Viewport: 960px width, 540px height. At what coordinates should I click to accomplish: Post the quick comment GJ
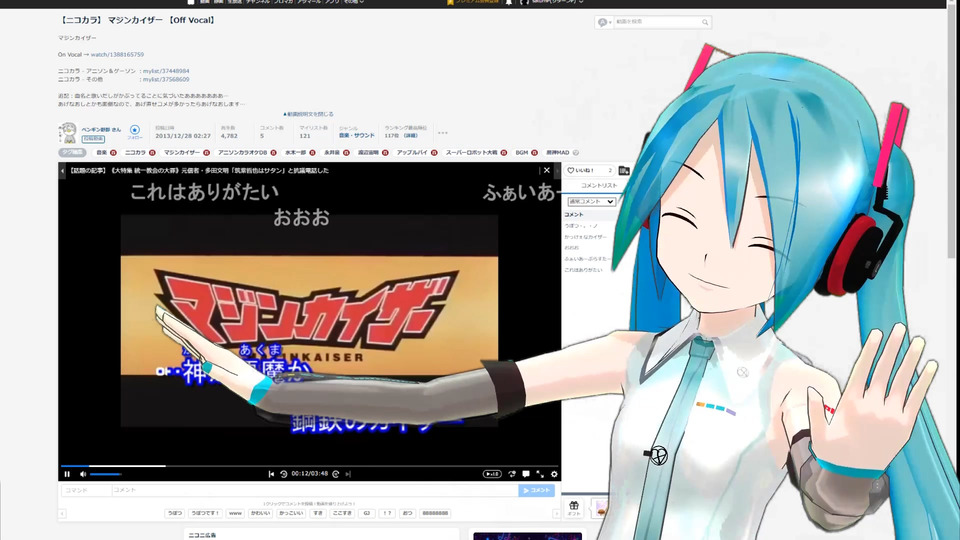(367, 513)
